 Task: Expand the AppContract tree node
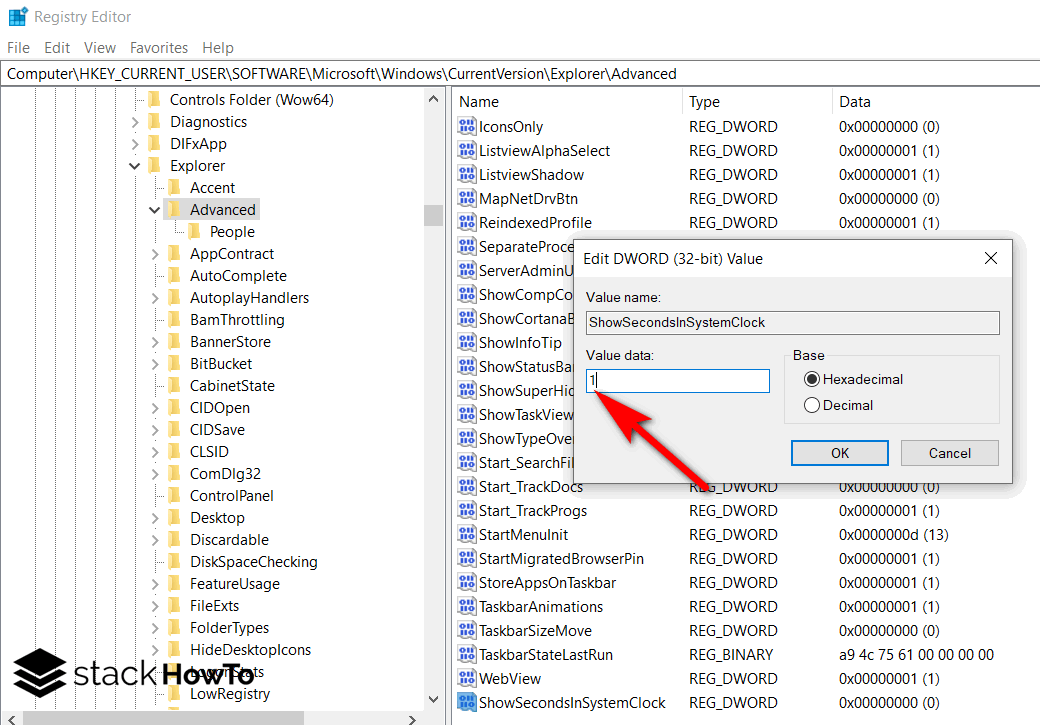154,253
